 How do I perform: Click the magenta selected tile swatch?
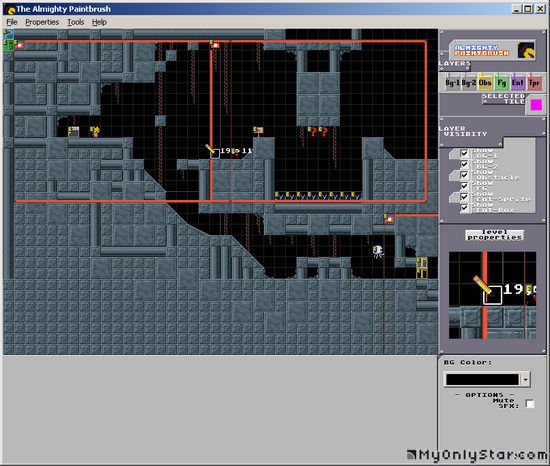(x=536, y=105)
